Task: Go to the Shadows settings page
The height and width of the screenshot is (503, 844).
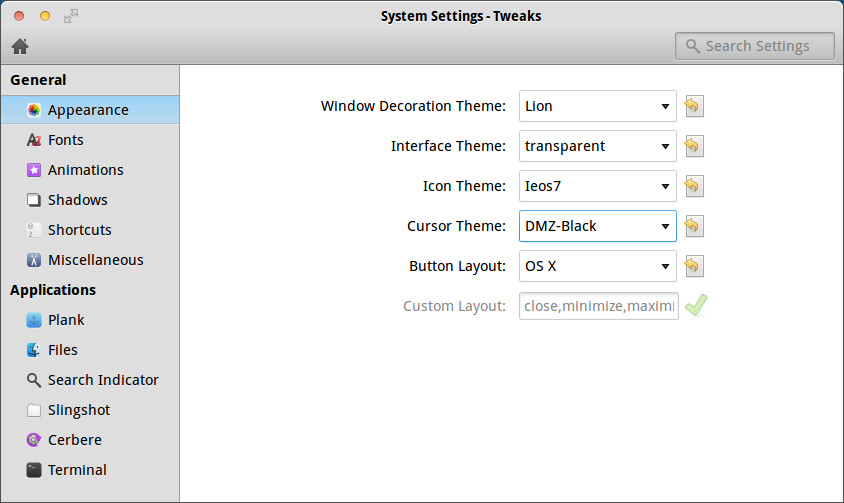Action: 77,200
